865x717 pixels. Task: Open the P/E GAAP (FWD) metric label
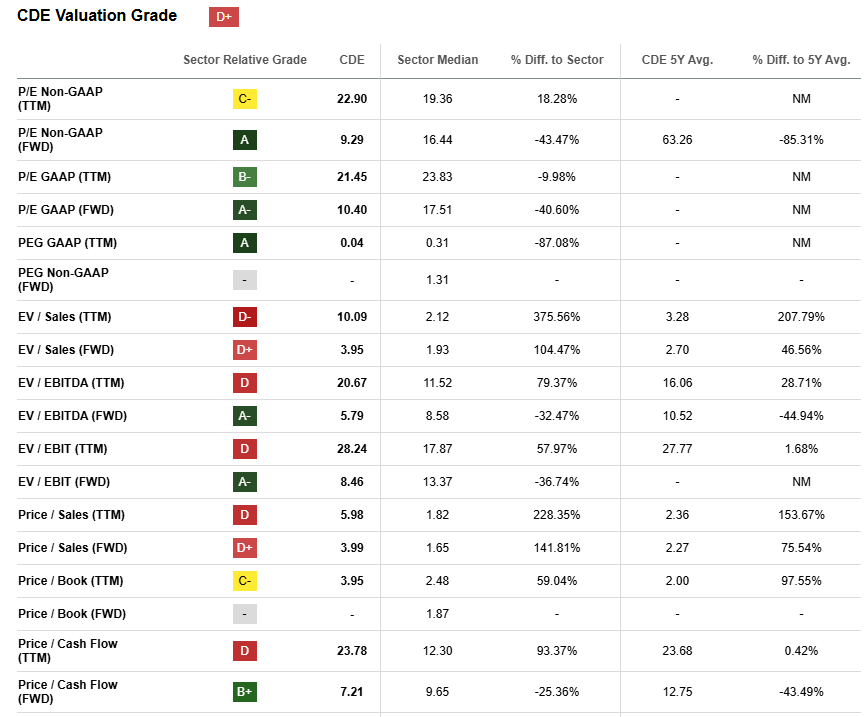click(66, 210)
